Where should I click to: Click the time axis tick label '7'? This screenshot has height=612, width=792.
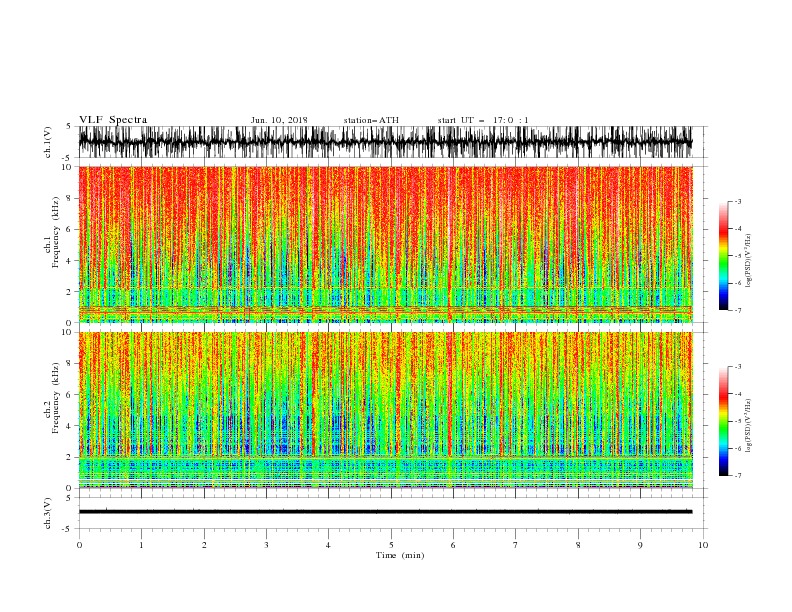(x=516, y=545)
